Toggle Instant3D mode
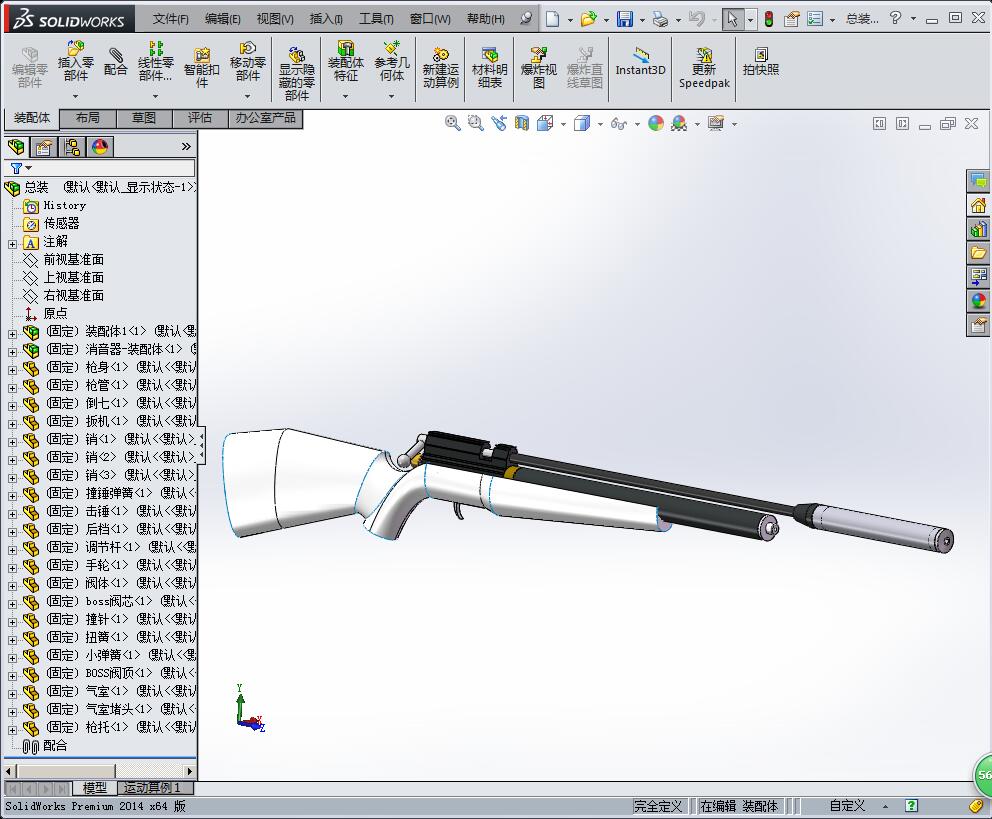 [x=640, y=61]
